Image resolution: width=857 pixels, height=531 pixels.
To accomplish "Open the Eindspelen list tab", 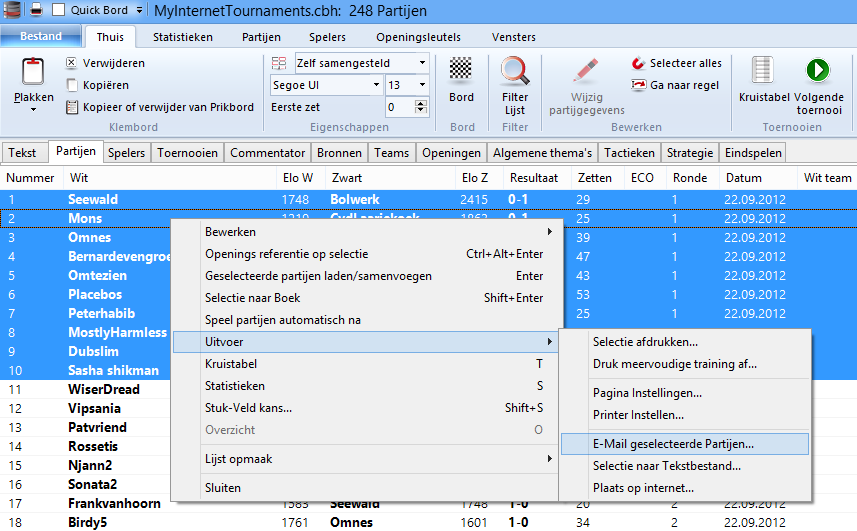I will point(753,152).
